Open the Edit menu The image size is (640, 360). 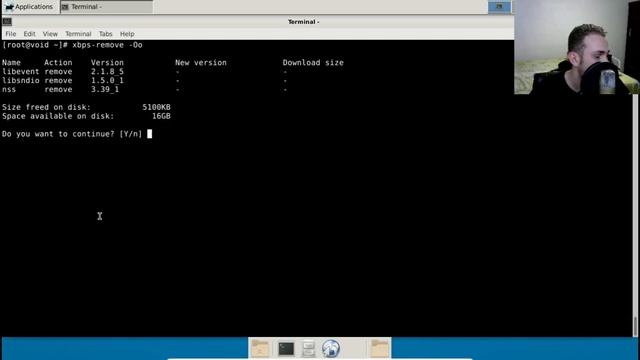point(29,34)
